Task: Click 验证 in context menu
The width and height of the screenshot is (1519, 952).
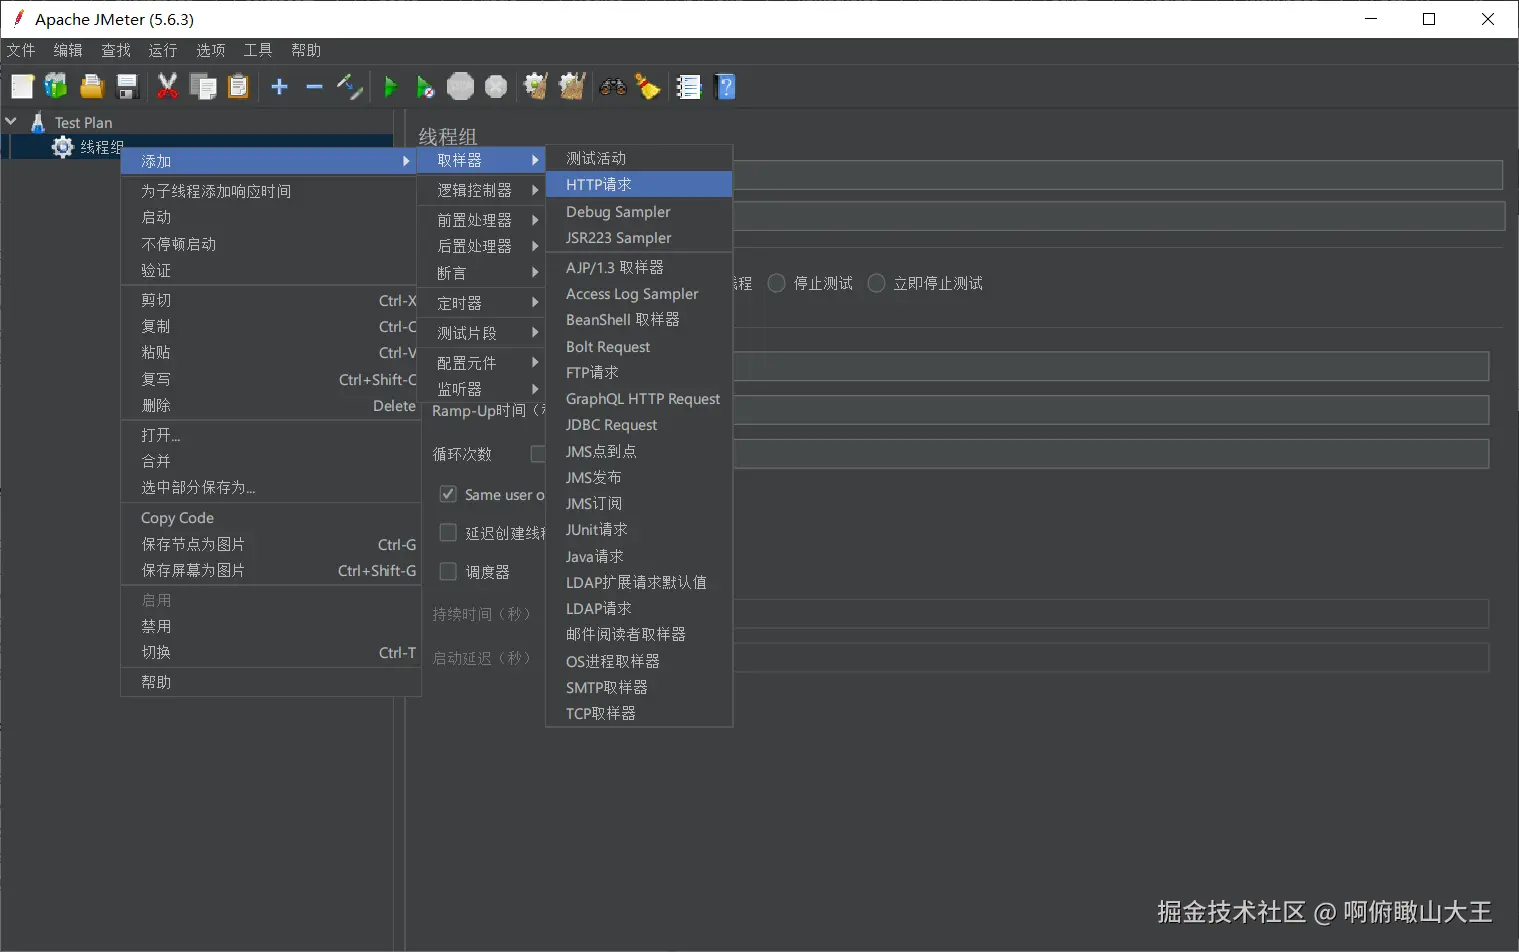Action: [270, 270]
